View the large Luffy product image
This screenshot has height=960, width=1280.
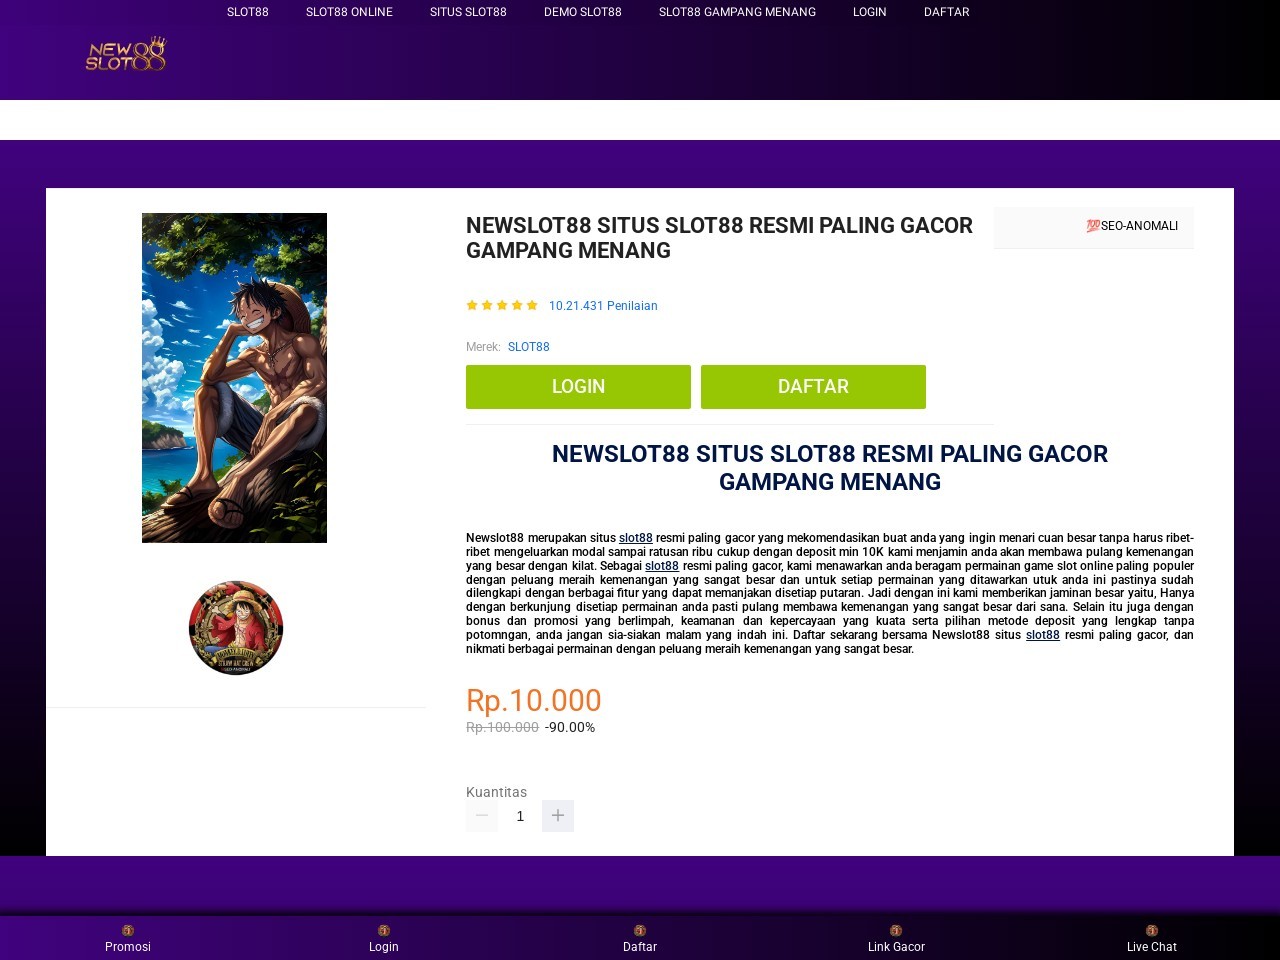coord(234,378)
